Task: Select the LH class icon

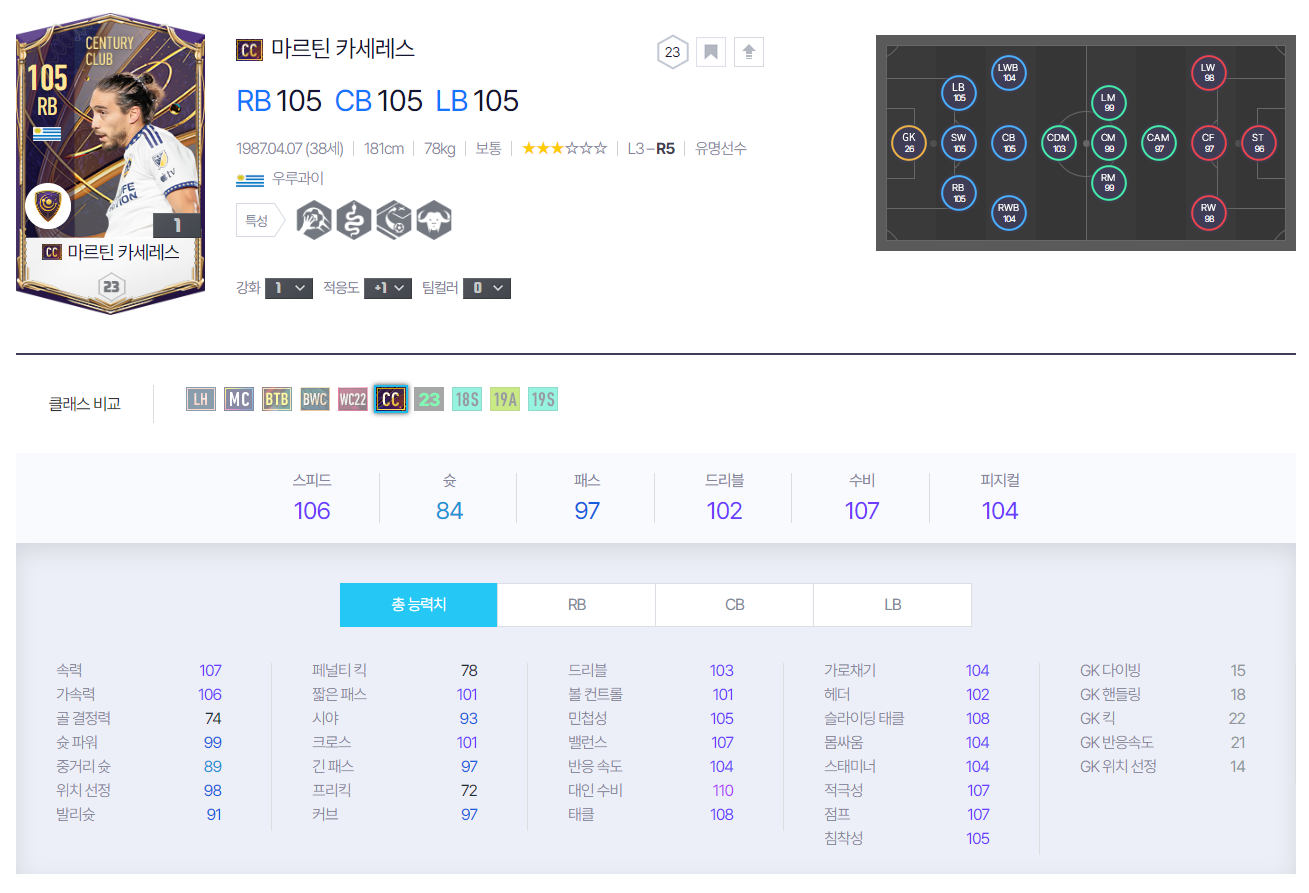Action: pos(201,399)
